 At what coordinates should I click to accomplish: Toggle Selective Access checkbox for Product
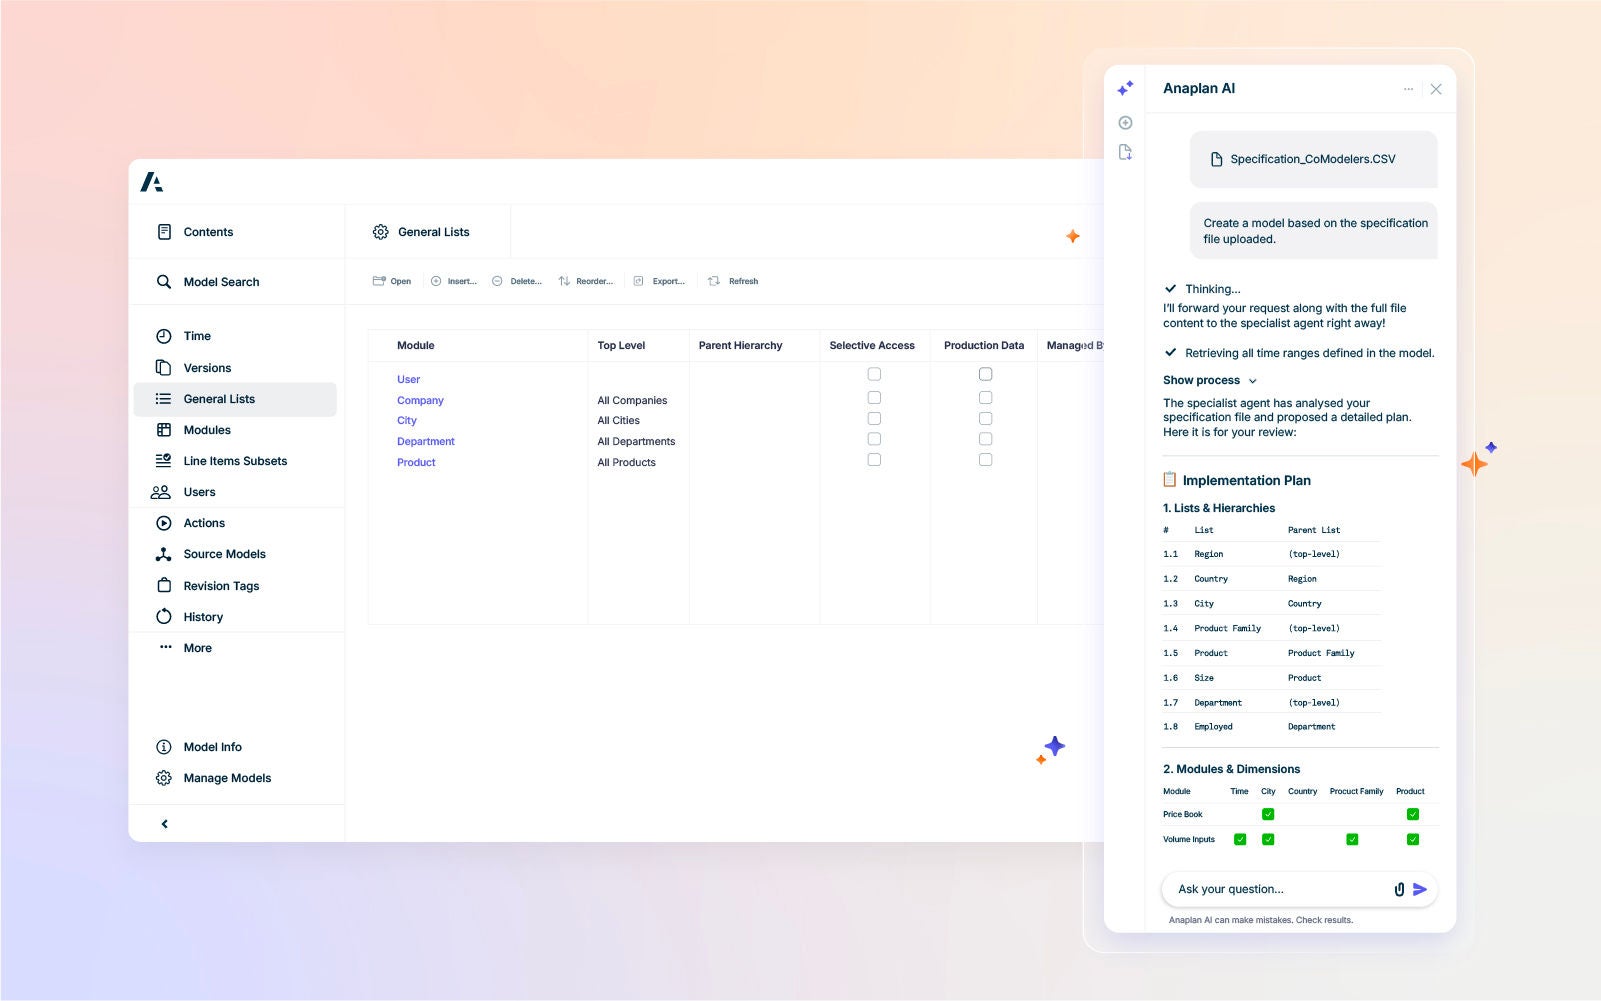click(874, 460)
